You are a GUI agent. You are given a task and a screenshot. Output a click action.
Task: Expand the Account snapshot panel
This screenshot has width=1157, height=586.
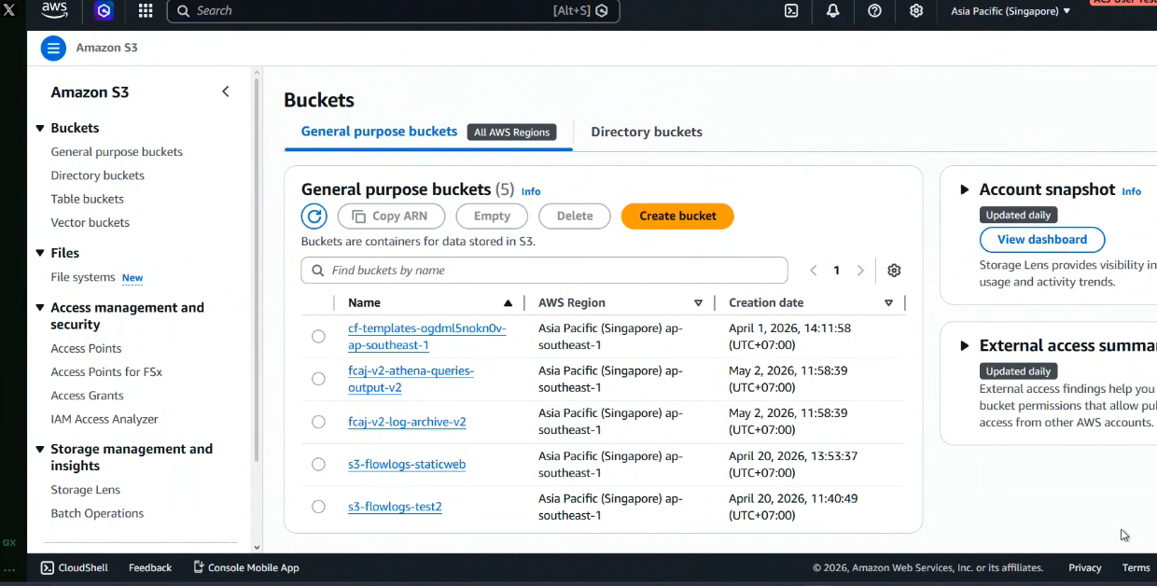pos(964,190)
